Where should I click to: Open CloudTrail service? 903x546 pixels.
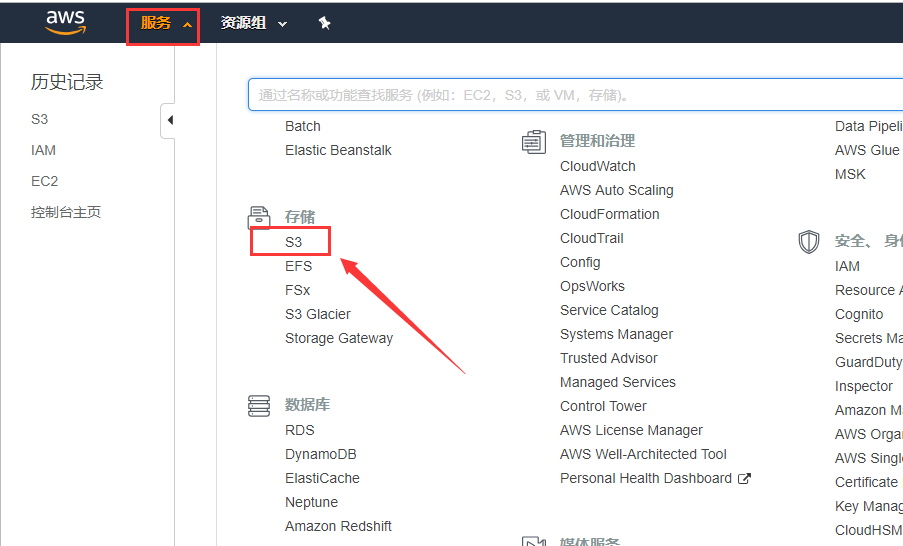(591, 238)
